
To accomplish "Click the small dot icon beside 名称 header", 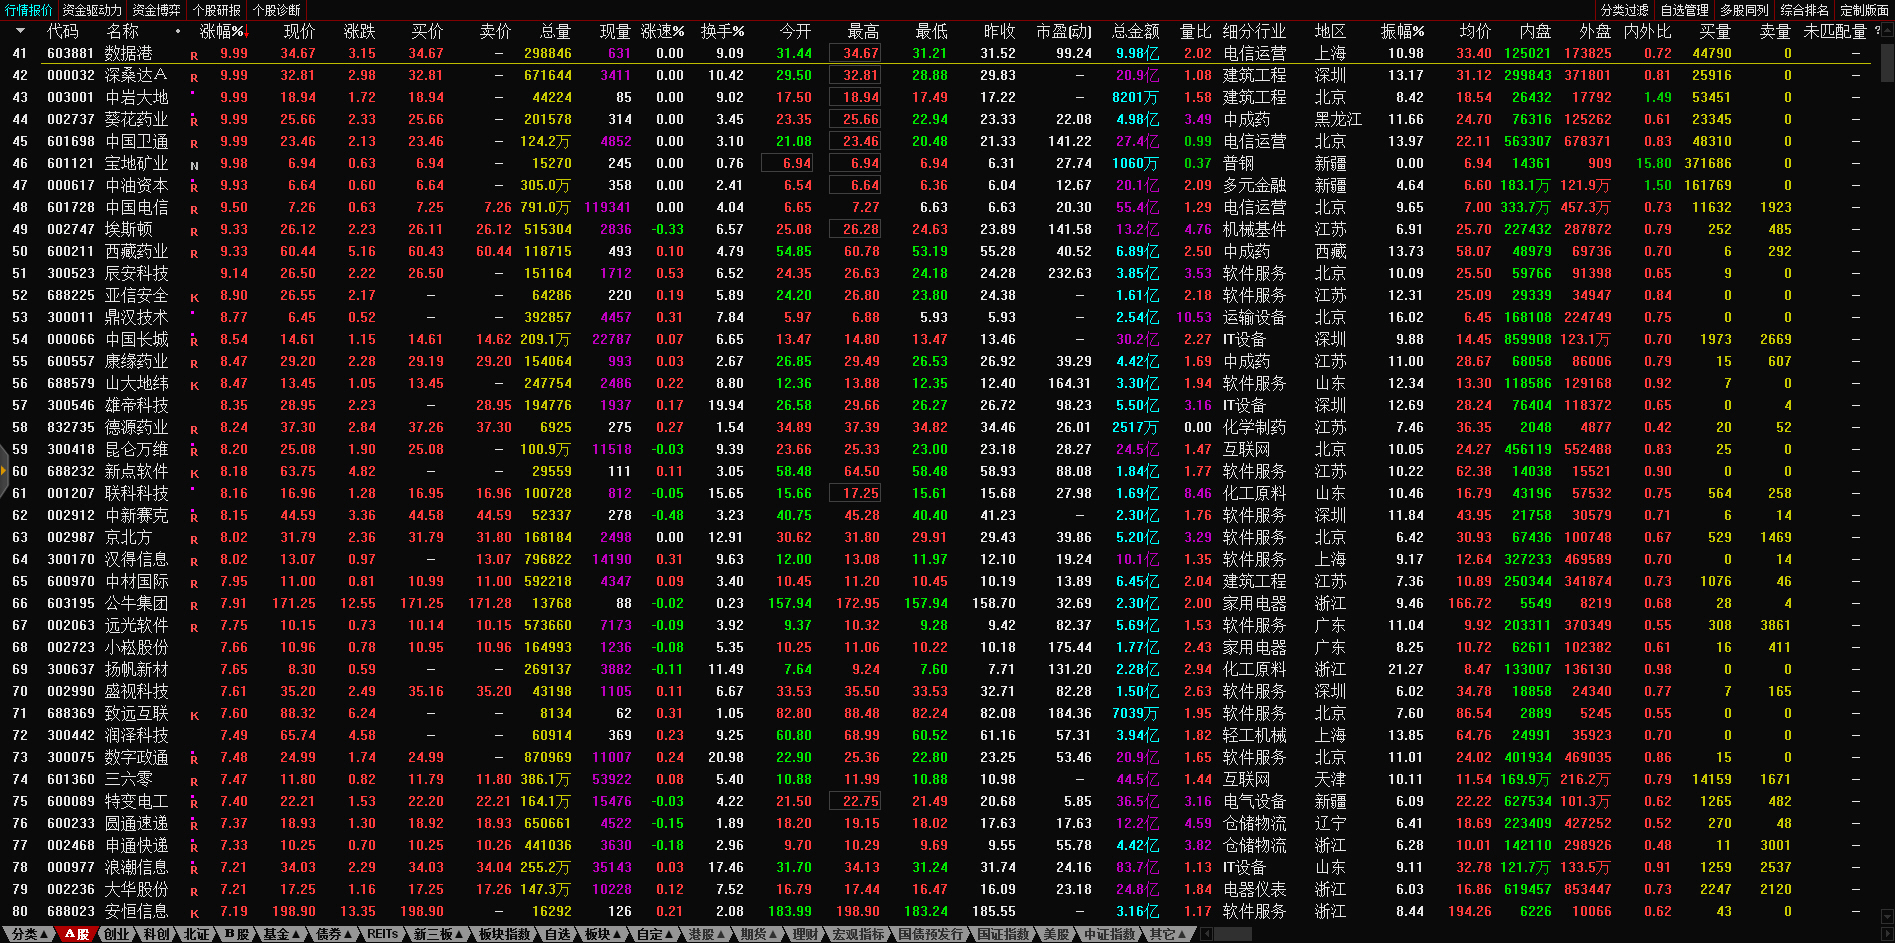I will click(178, 31).
